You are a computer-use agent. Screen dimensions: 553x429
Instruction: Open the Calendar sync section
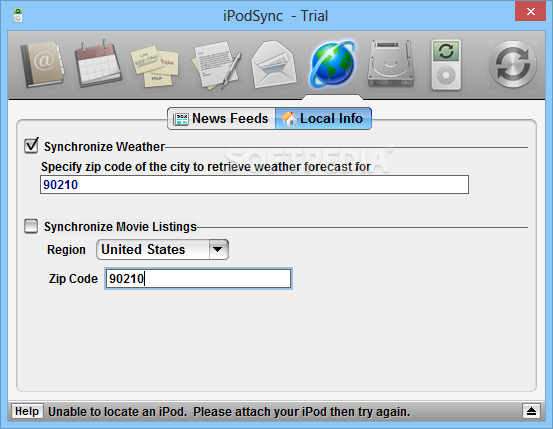98,64
